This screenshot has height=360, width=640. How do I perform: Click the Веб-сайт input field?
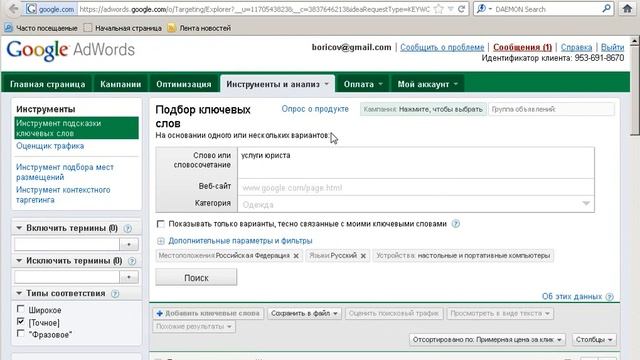point(416,188)
